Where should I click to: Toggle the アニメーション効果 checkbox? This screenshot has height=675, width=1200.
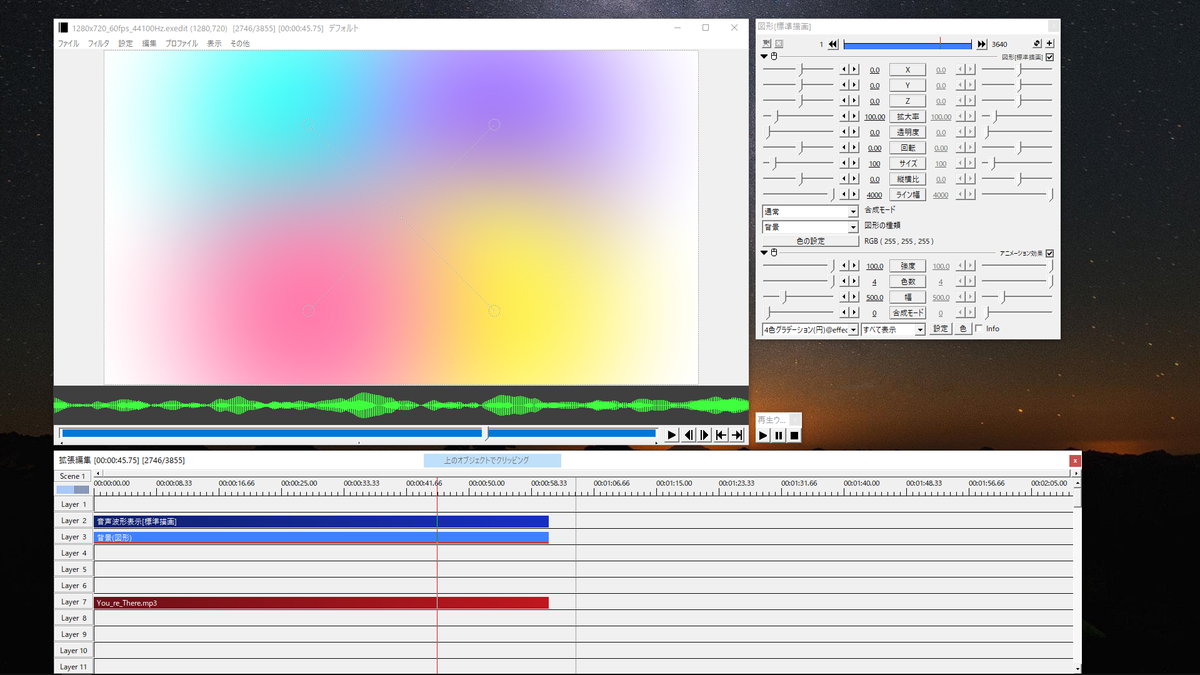[1049, 253]
